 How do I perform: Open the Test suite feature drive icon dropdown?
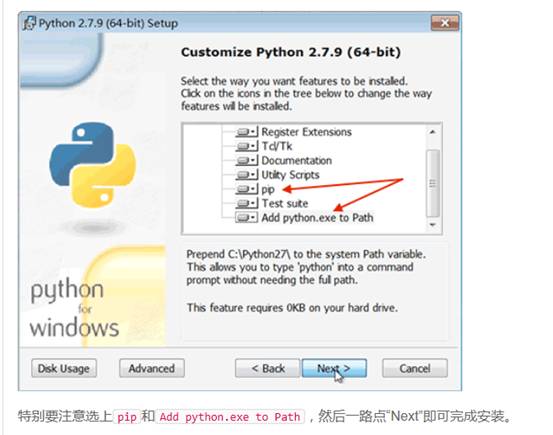point(247,204)
